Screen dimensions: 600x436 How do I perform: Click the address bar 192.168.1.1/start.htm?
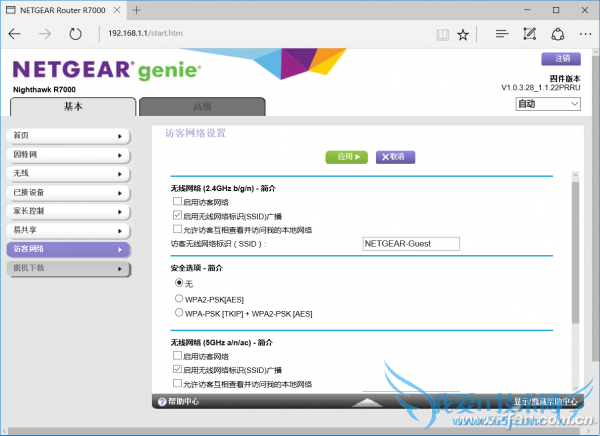(145, 33)
